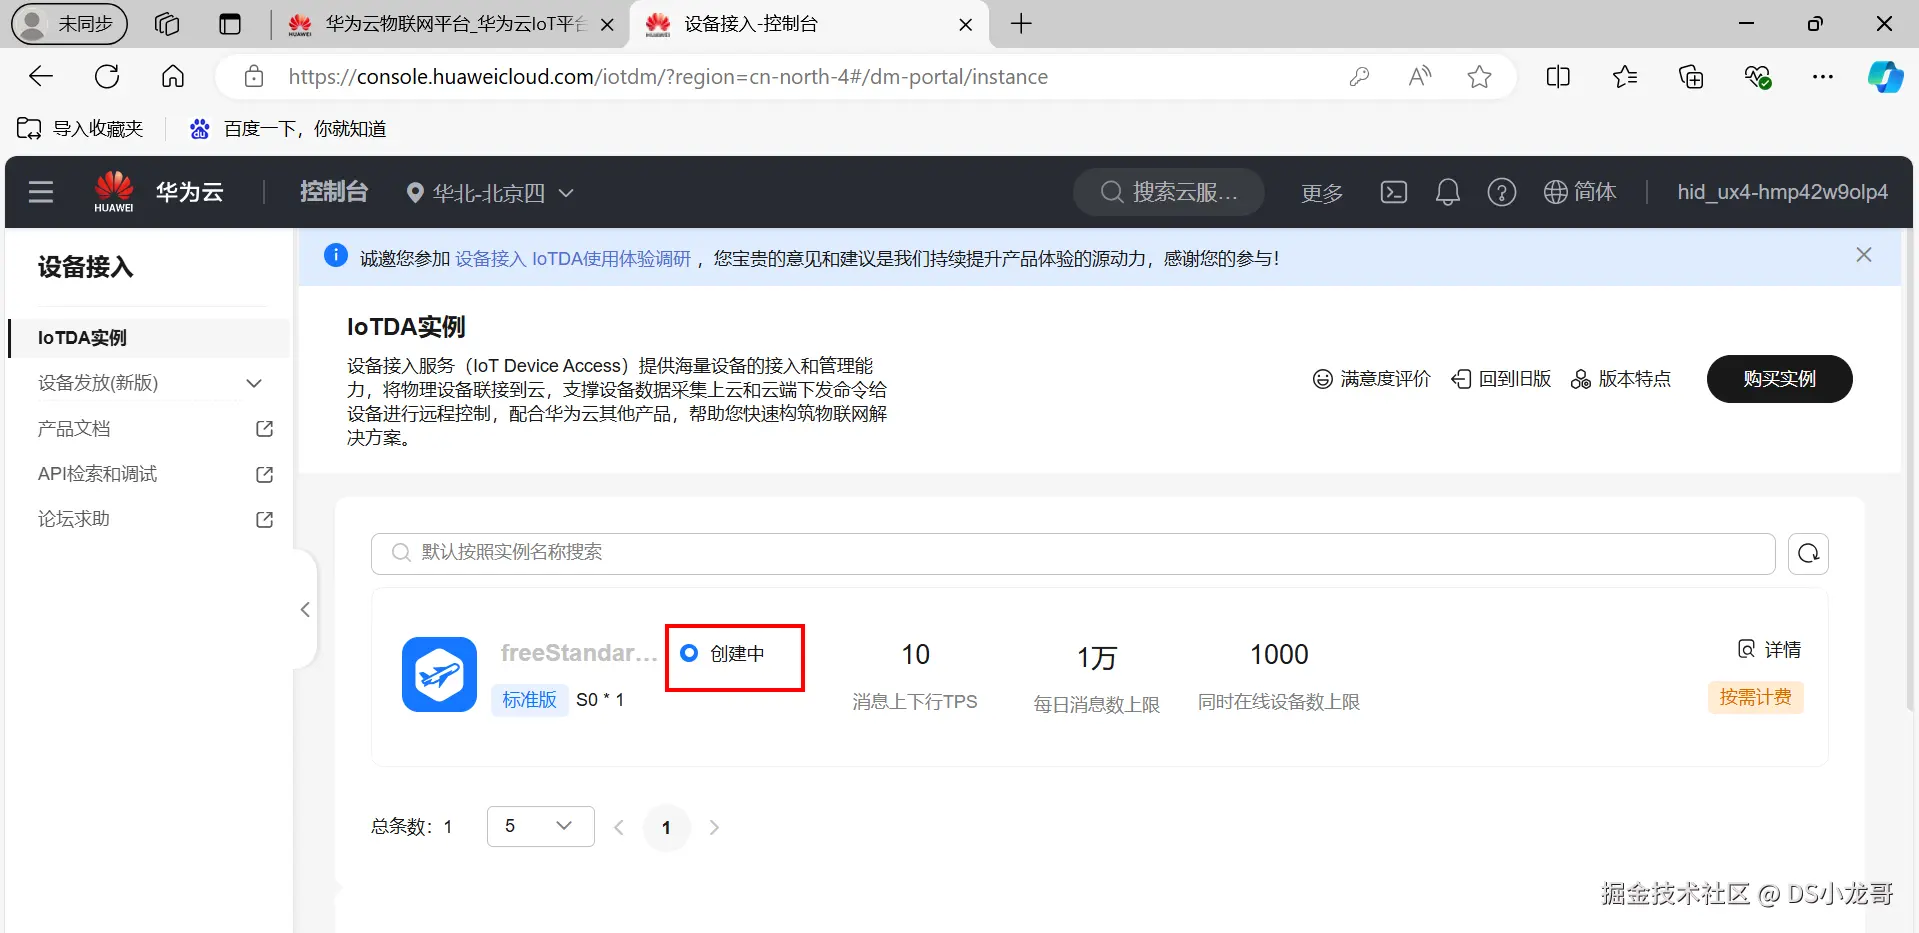
Task: Open the 百度一下，你就知道 bookmark
Action: click(288, 129)
